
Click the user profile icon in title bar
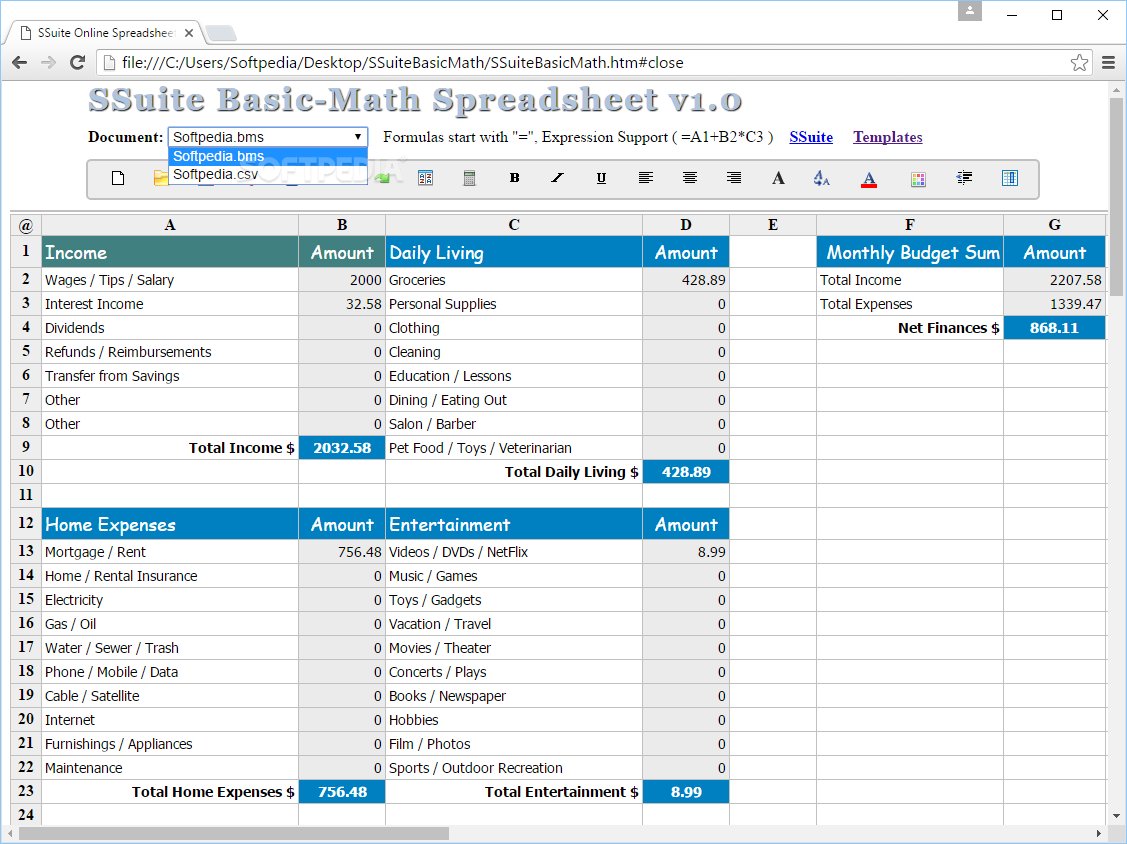coord(970,12)
